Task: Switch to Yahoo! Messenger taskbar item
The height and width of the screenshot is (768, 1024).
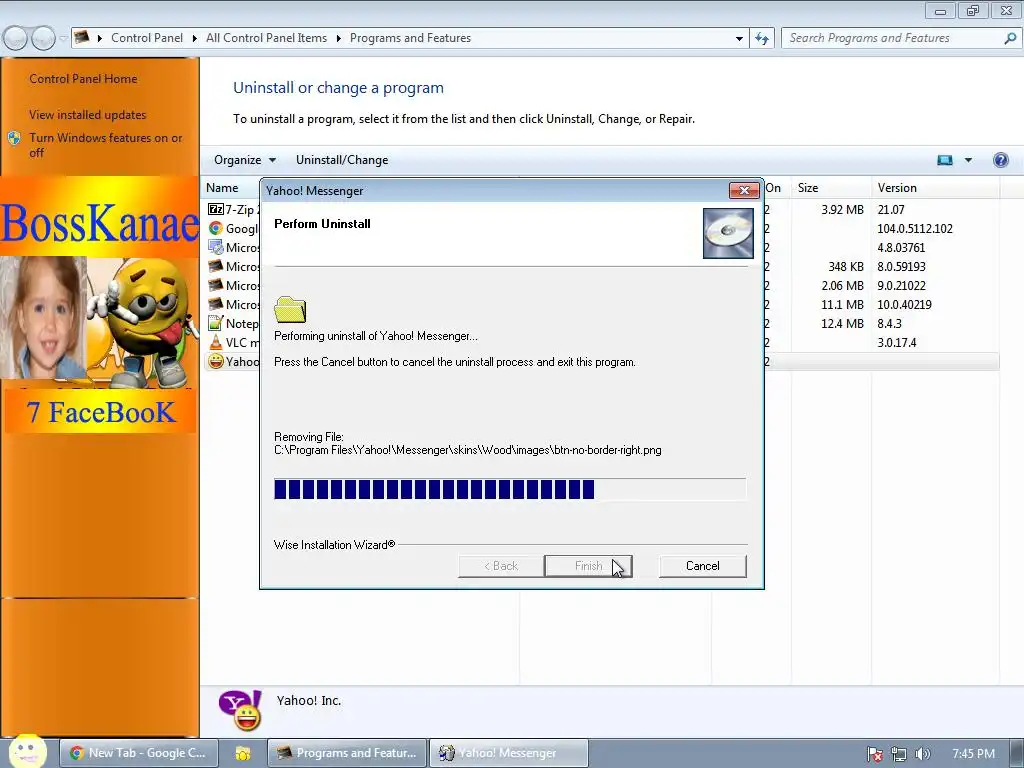Action: point(509,753)
